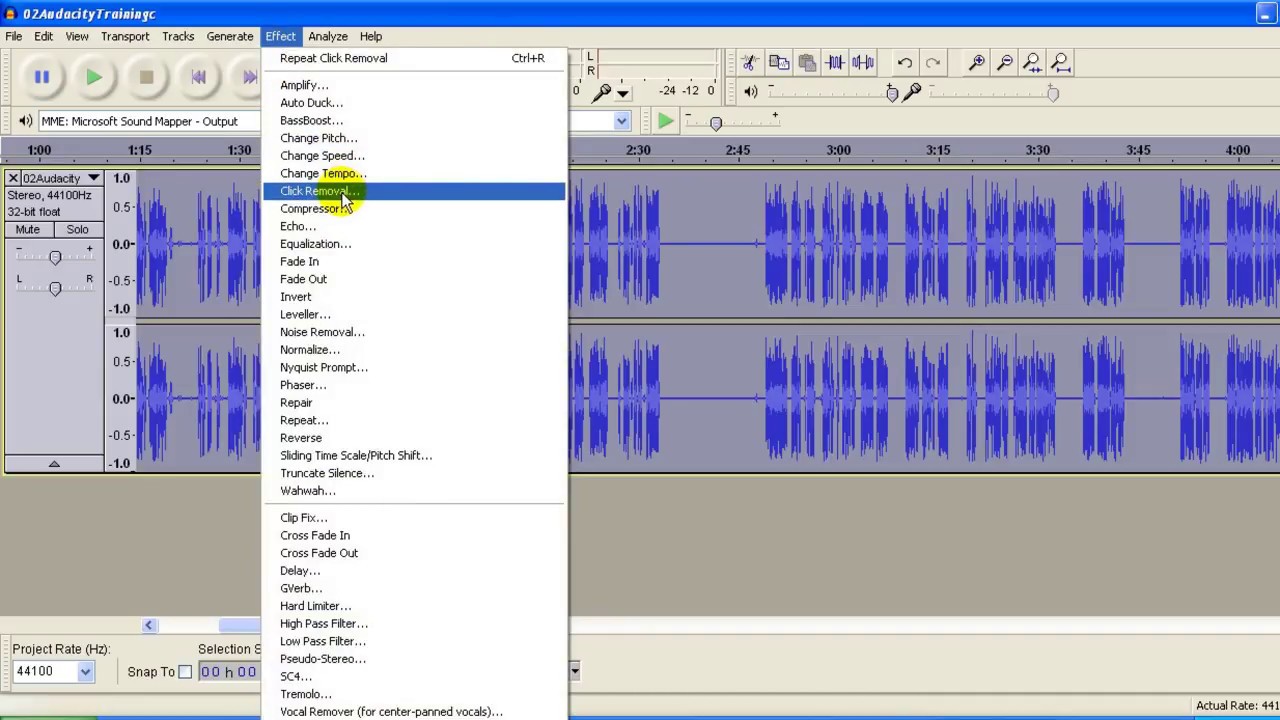This screenshot has width=1280, height=720.
Task: Open the View menu
Action: coord(77,36)
